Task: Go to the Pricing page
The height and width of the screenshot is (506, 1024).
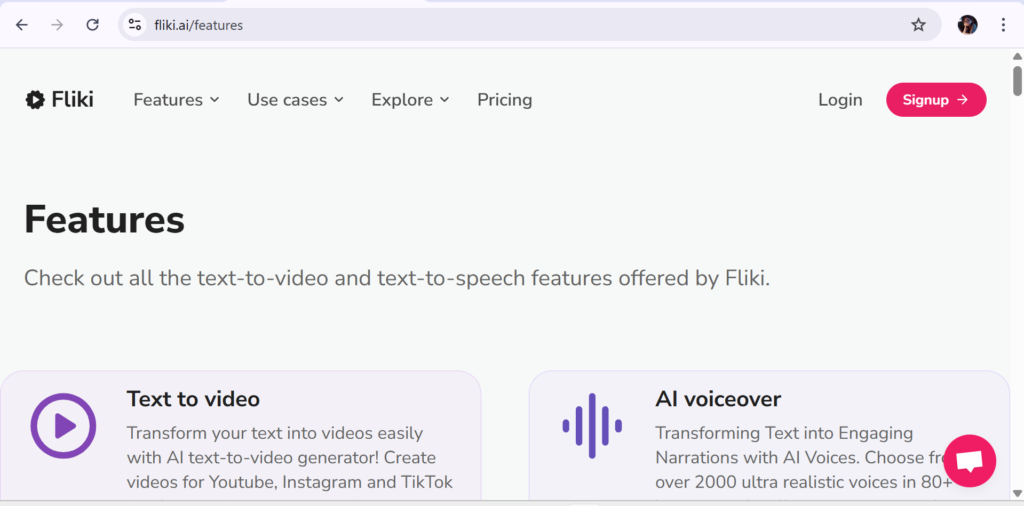Action: coord(504,100)
